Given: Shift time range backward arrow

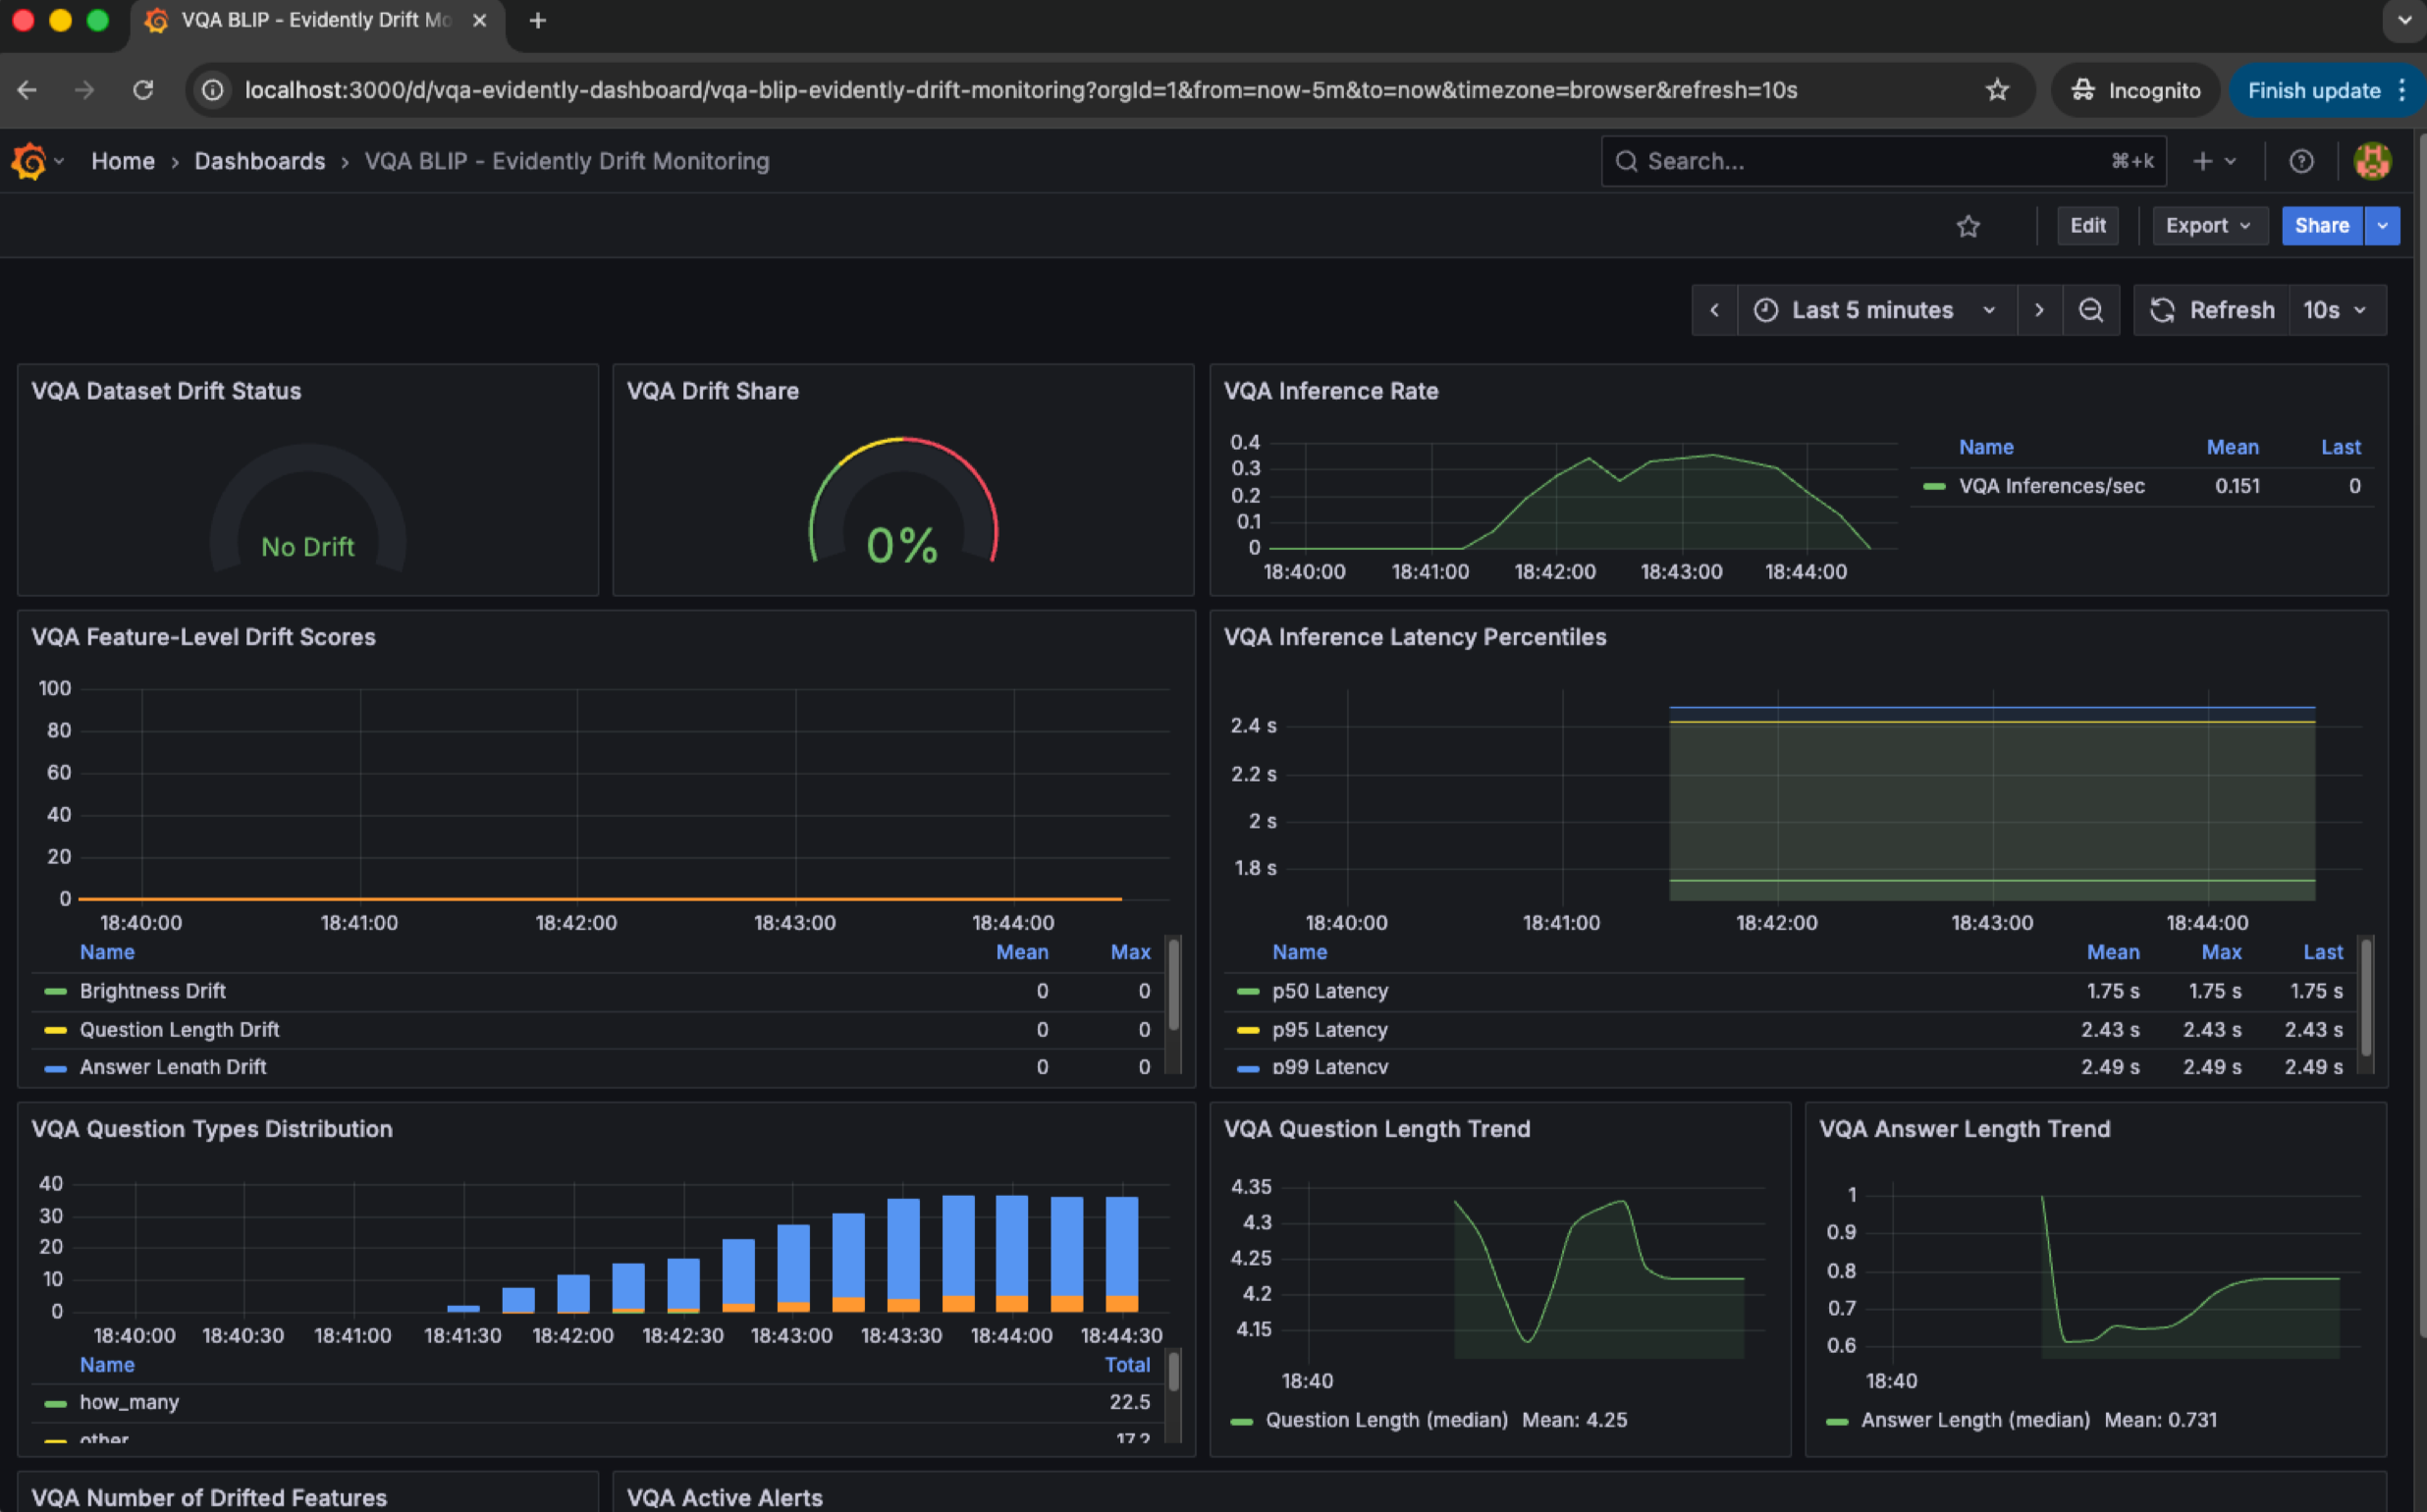Looking at the screenshot, I should pos(1714,310).
